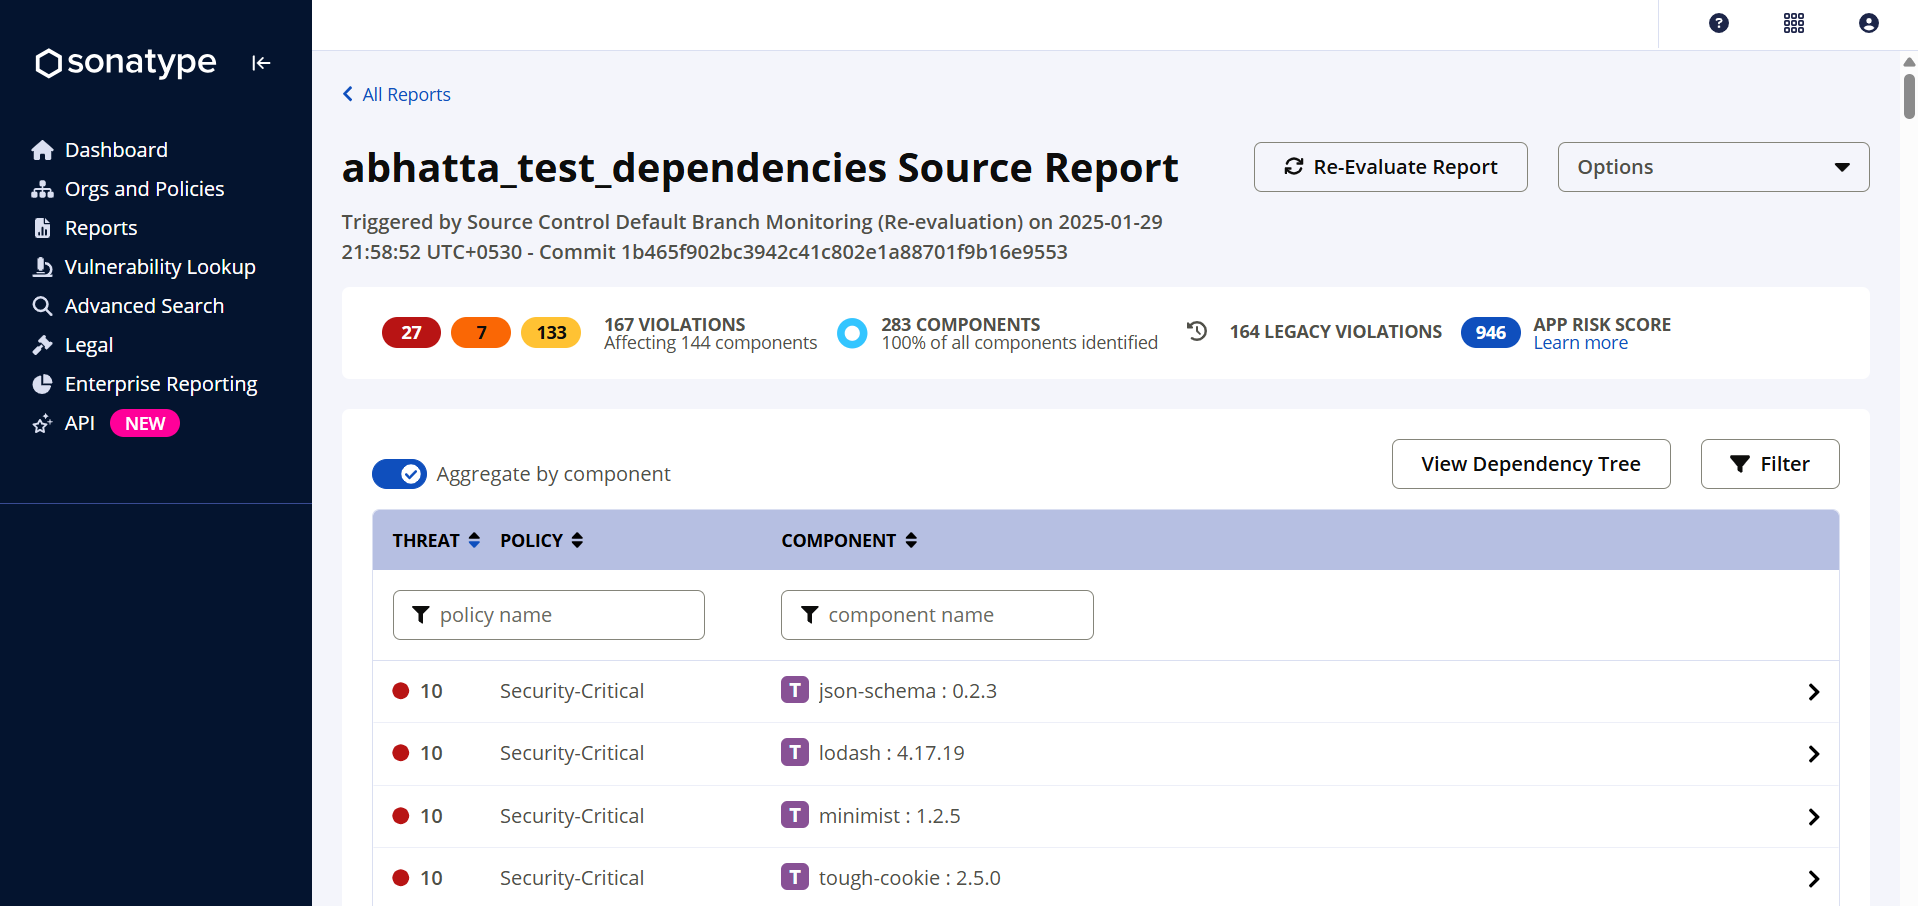Viewport: 1918px width, 906px height.
Task: Open the Options dropdown
Action: click(1713, 167)
